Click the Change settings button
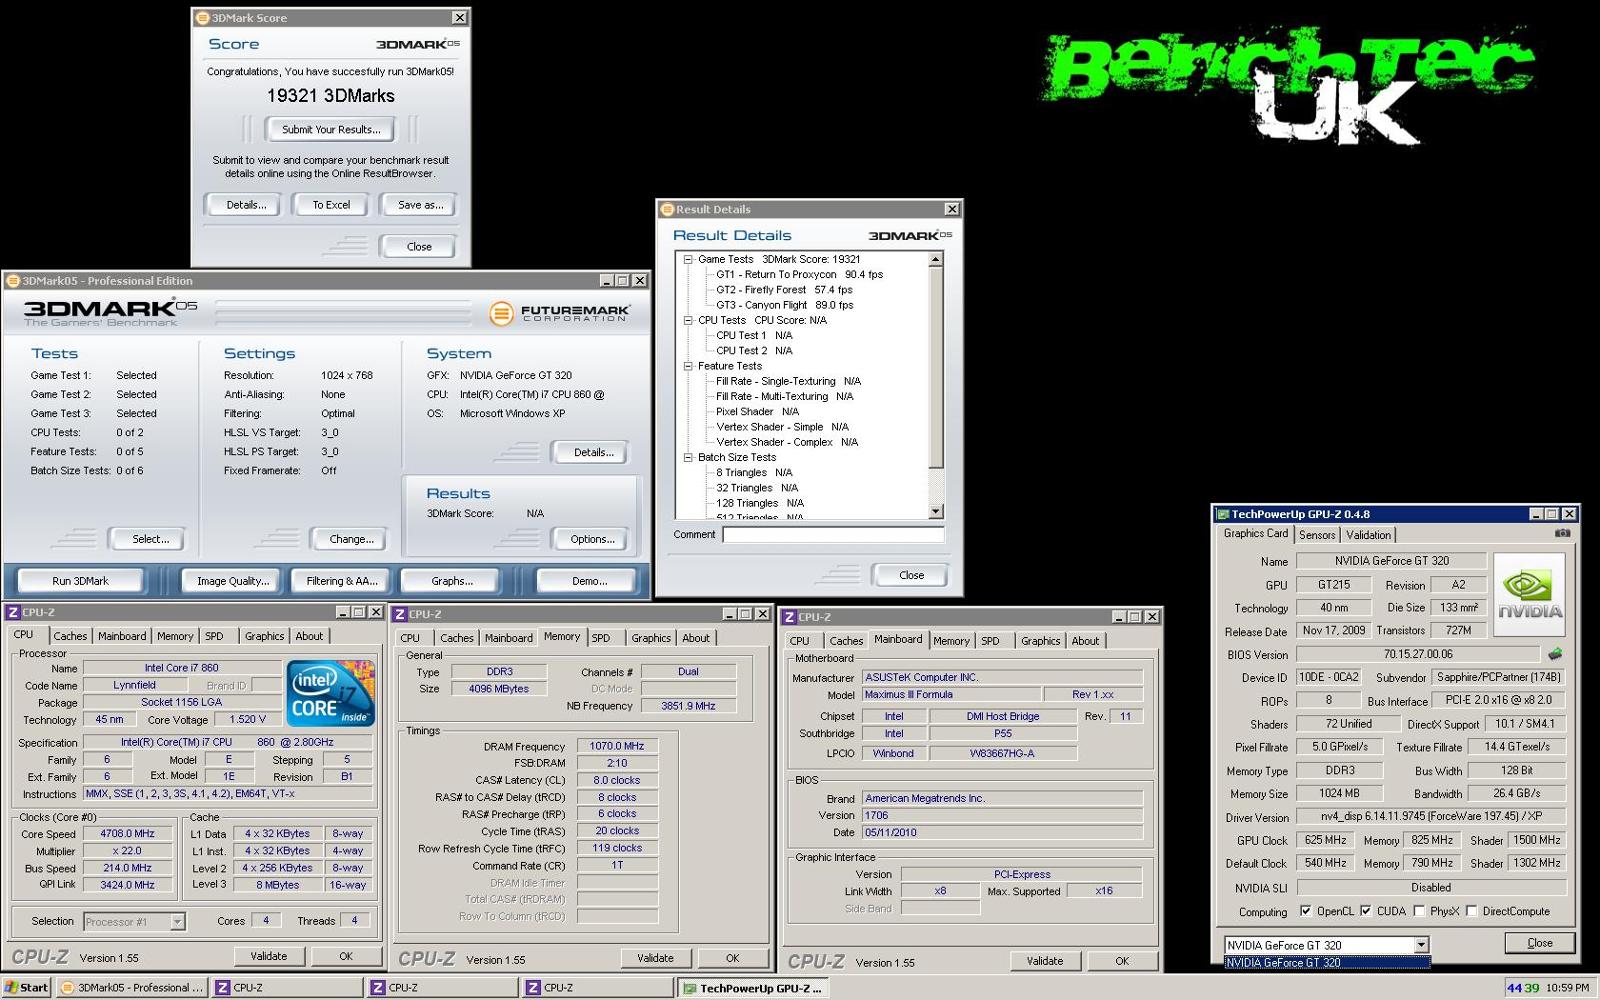Screen dimensions: 1600x1000 coord(352,539)
